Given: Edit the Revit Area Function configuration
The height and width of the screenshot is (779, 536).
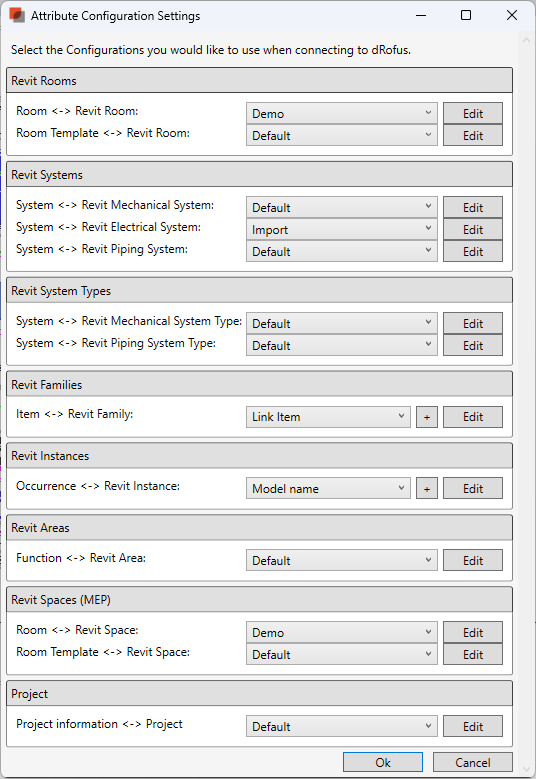Looking at the screenshot, I should pyautogui.click(x=473, y=560).
